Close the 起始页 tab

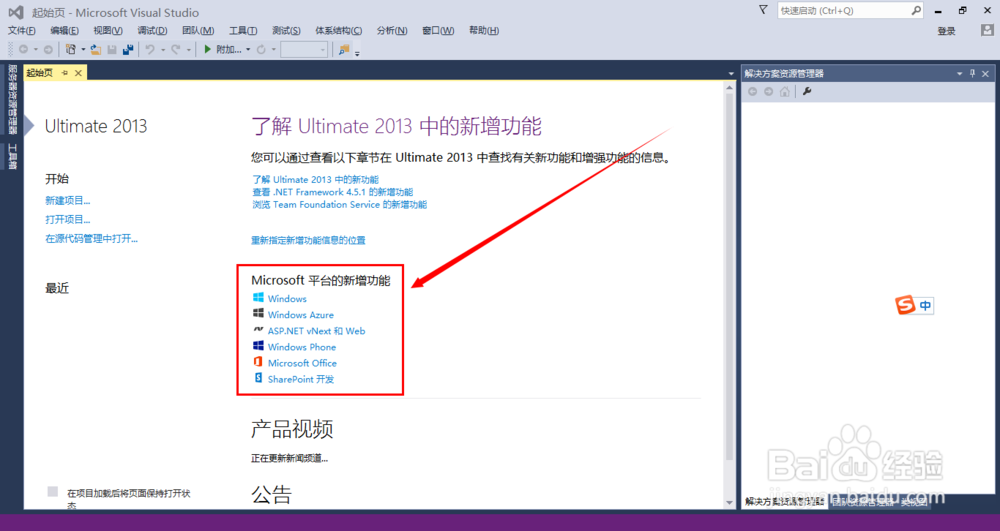(78, 73)
